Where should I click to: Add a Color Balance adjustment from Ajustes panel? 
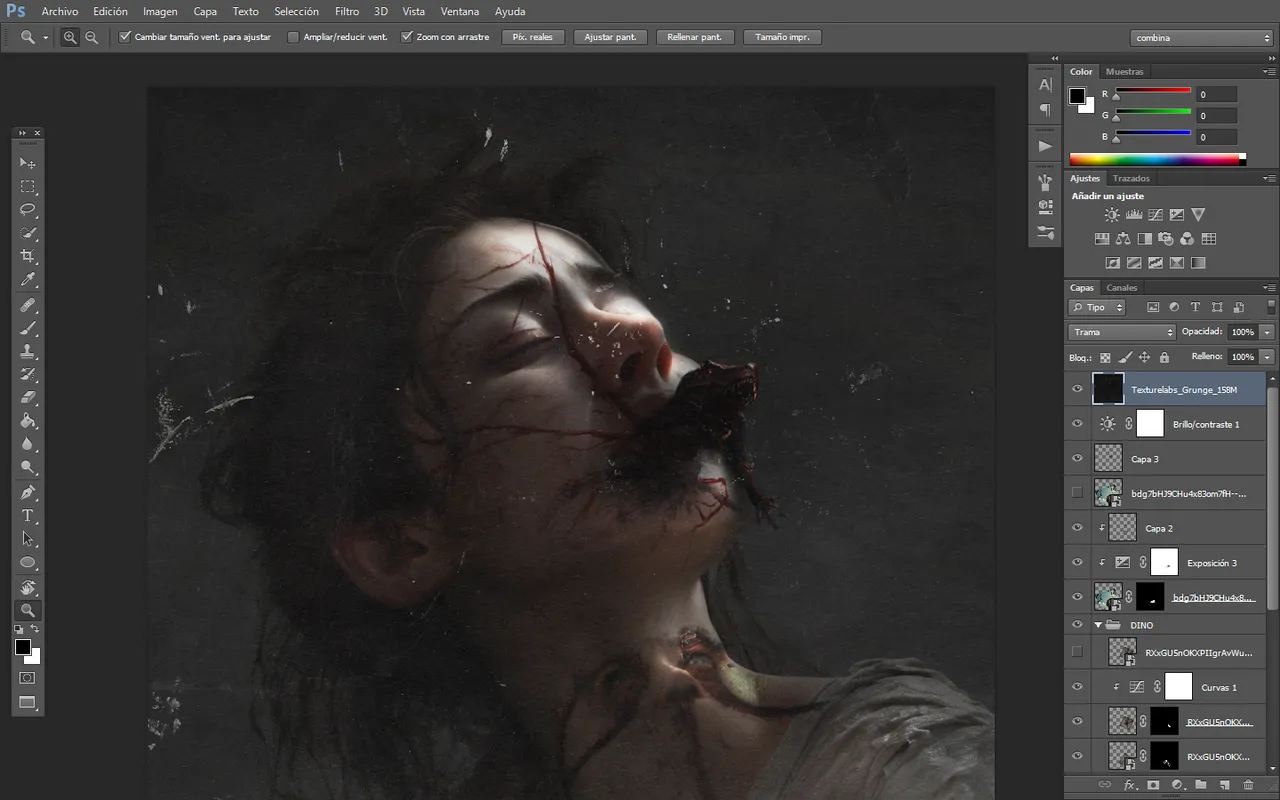(1123, 239)
